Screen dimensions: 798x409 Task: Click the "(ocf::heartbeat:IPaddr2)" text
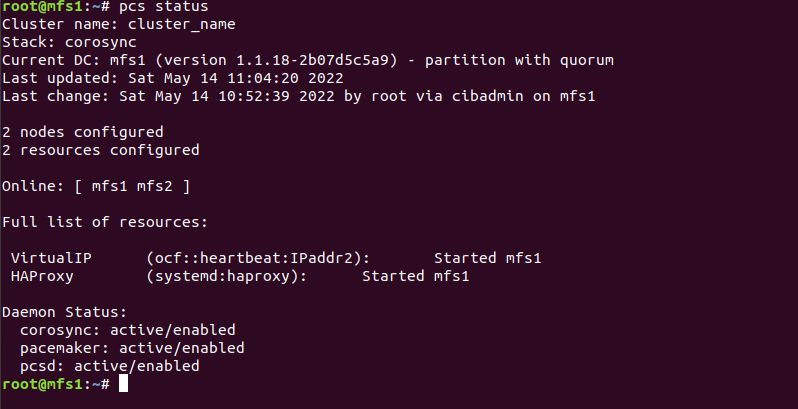pos(258,258)
